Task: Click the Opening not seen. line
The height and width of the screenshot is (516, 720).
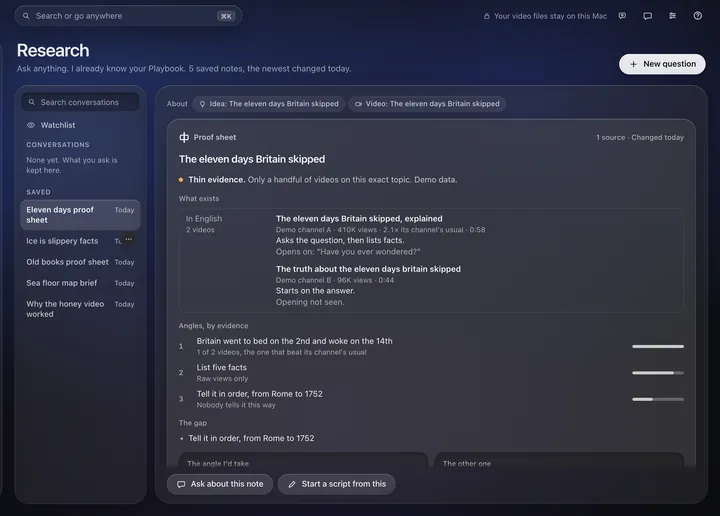Action: point(310,303)
